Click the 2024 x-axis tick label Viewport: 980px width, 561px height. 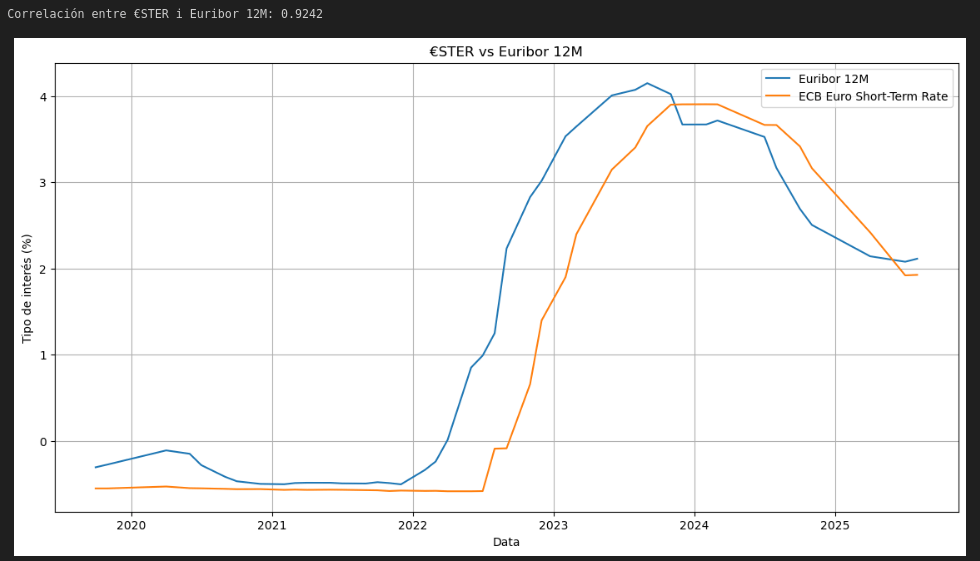click(694, 525)
